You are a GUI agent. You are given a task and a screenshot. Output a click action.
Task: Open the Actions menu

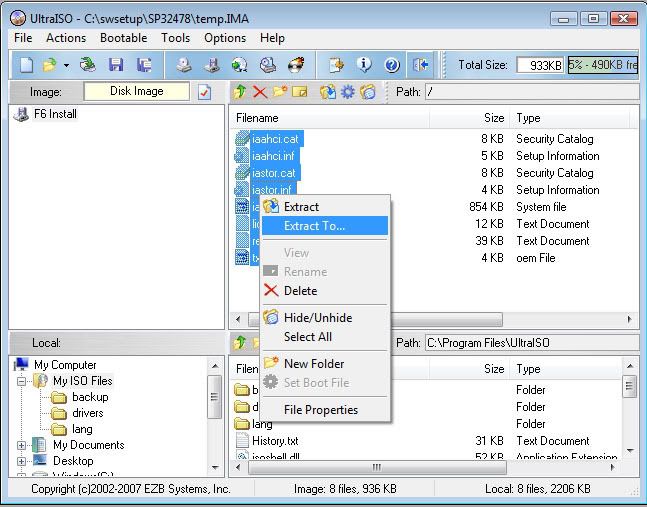click(x=66, y=38)
